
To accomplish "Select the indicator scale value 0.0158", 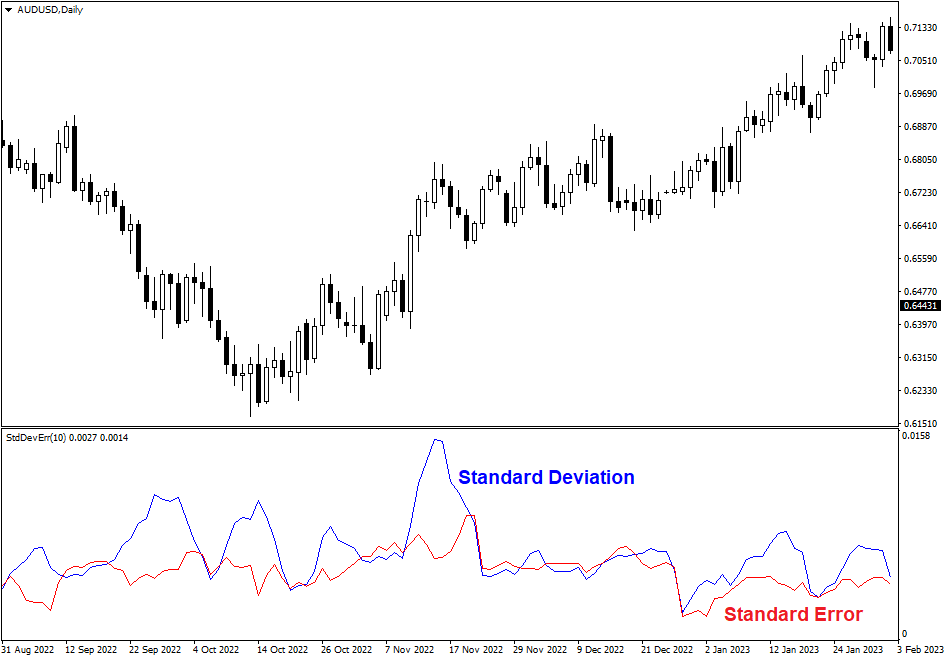I will pyautogui.click(x=916, y=435).
